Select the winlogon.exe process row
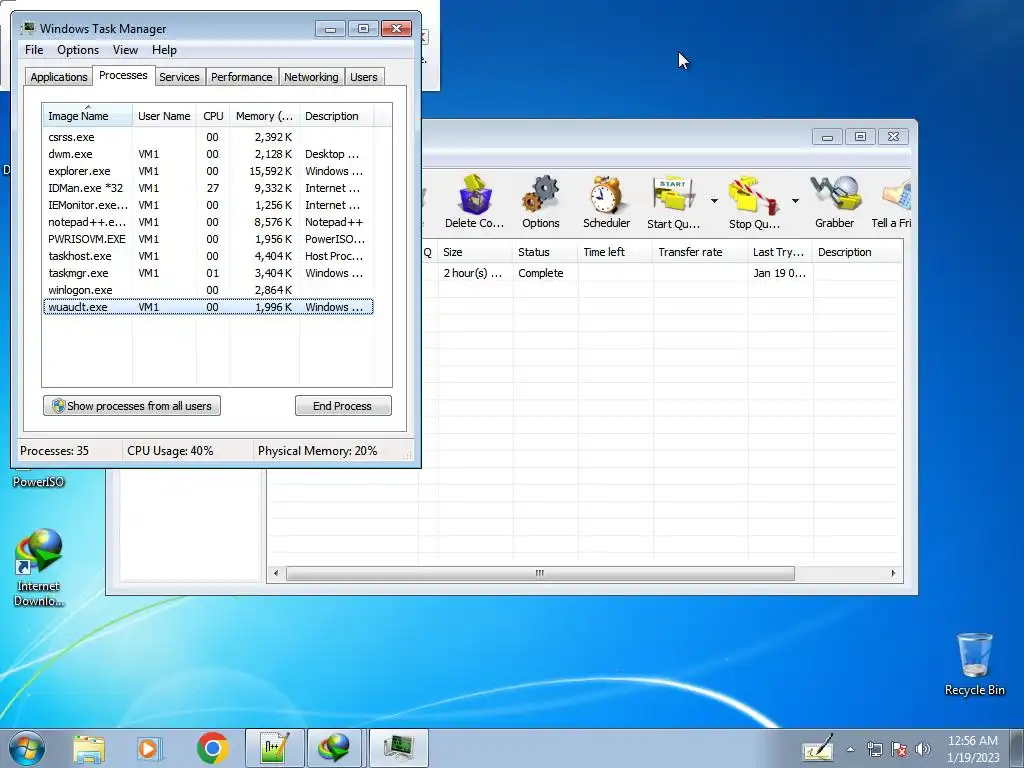Image resolution: width=1024 pixels, height=768 pixels. click(x=208, y=290)
